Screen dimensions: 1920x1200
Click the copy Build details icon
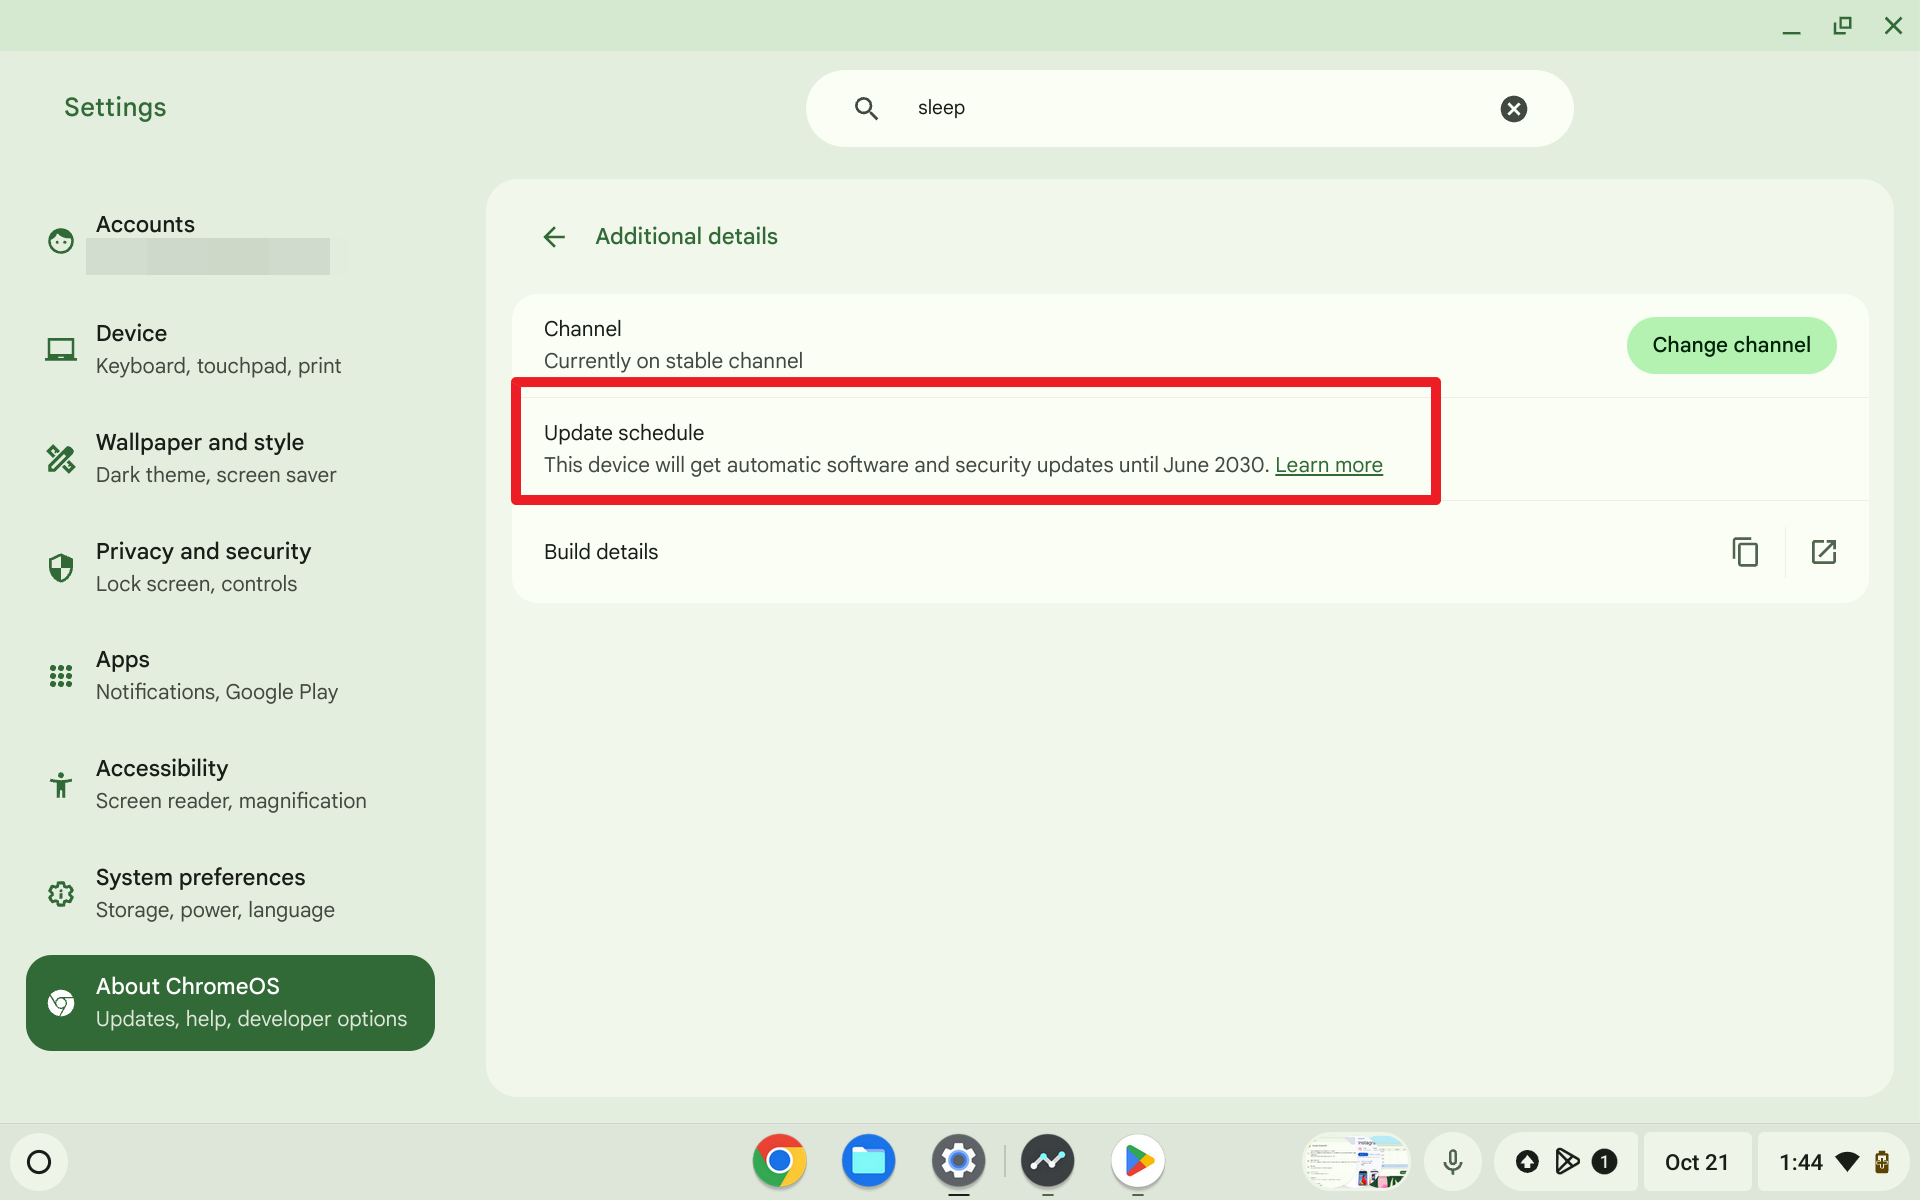point(1744,552)
